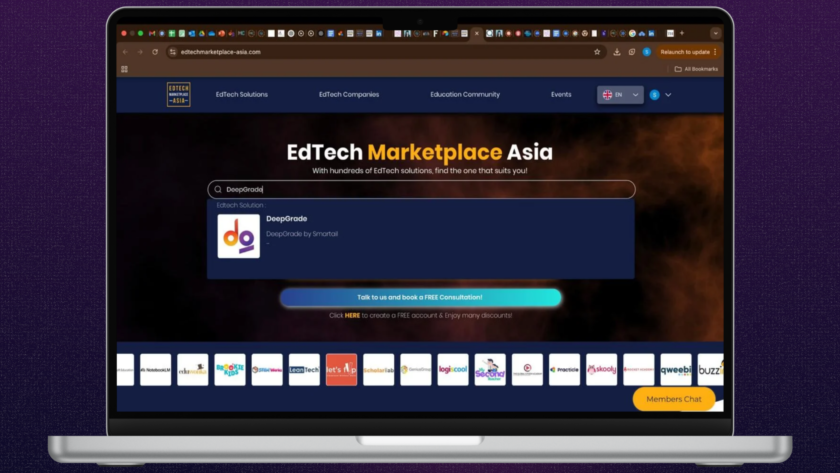Bookmark this page with the star icon
Viewport: 840px width, 473px height.
[597, 52]
